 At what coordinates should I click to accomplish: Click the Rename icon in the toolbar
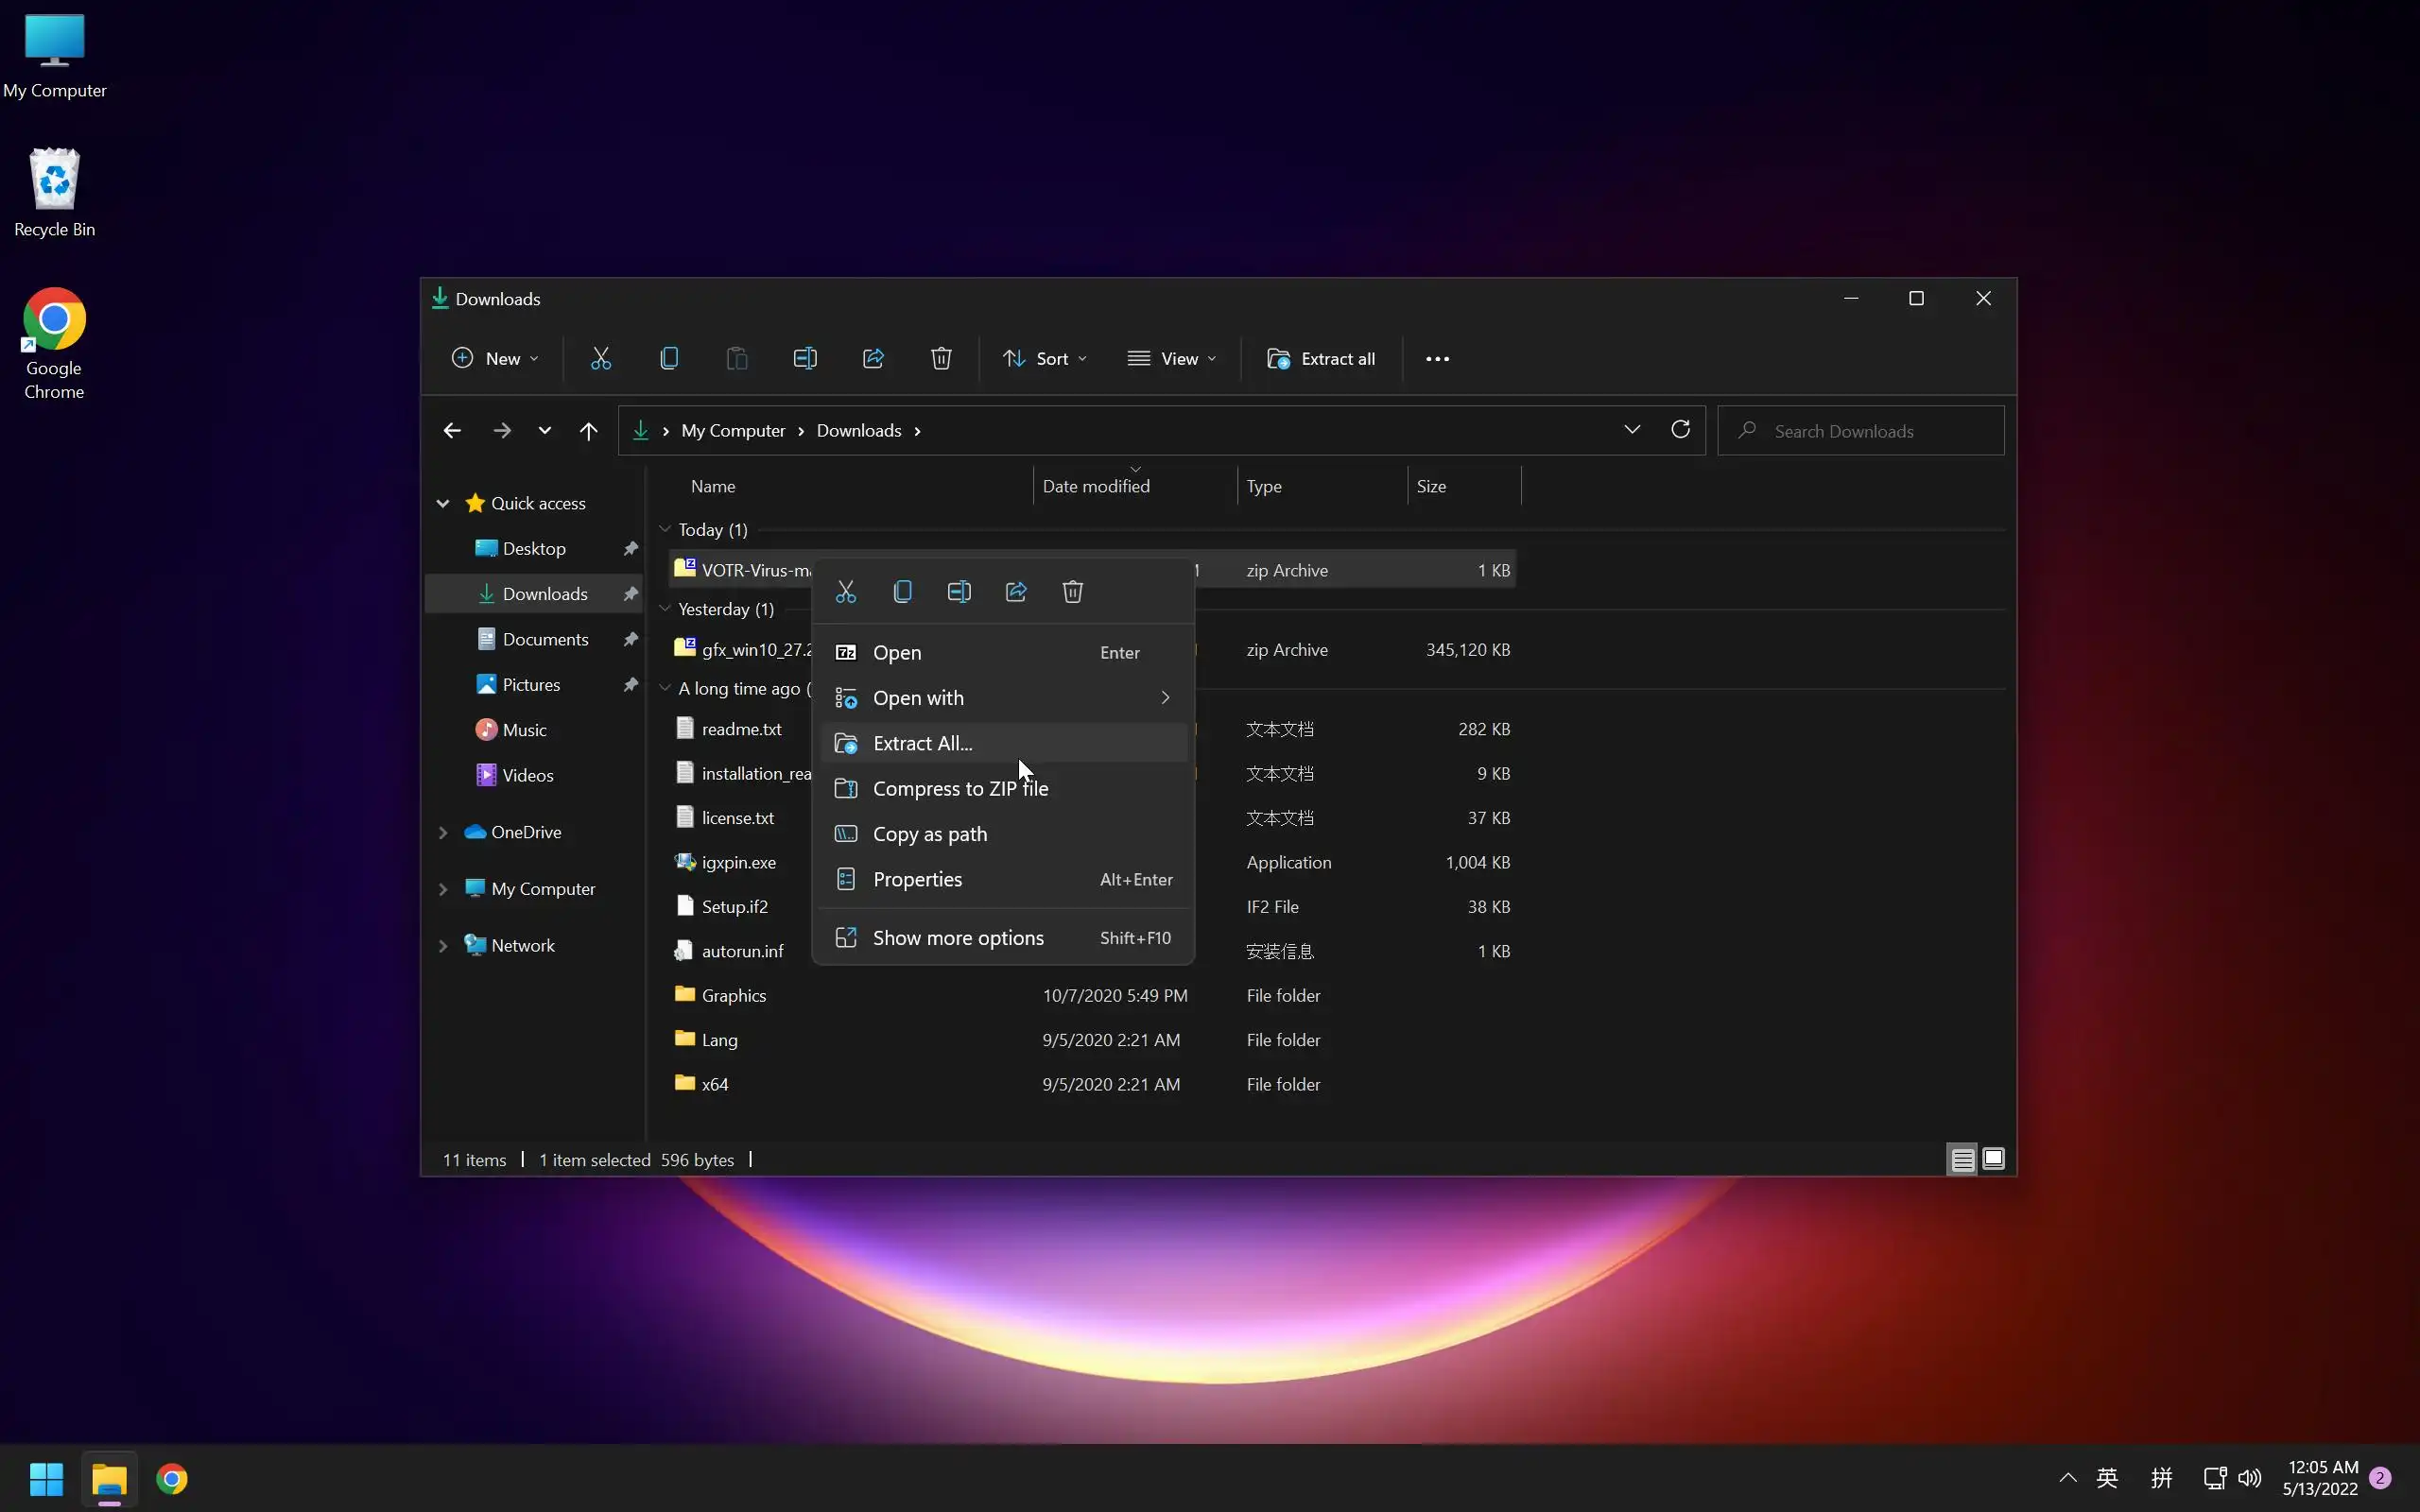point(805,358)
